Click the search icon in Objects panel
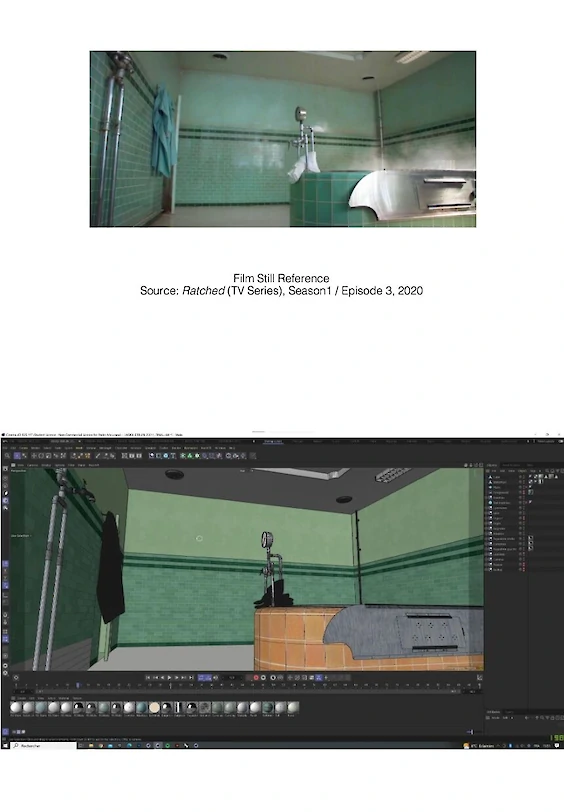Image resolution: width=564 pixels, height=812 pixels. pos(547,471)
